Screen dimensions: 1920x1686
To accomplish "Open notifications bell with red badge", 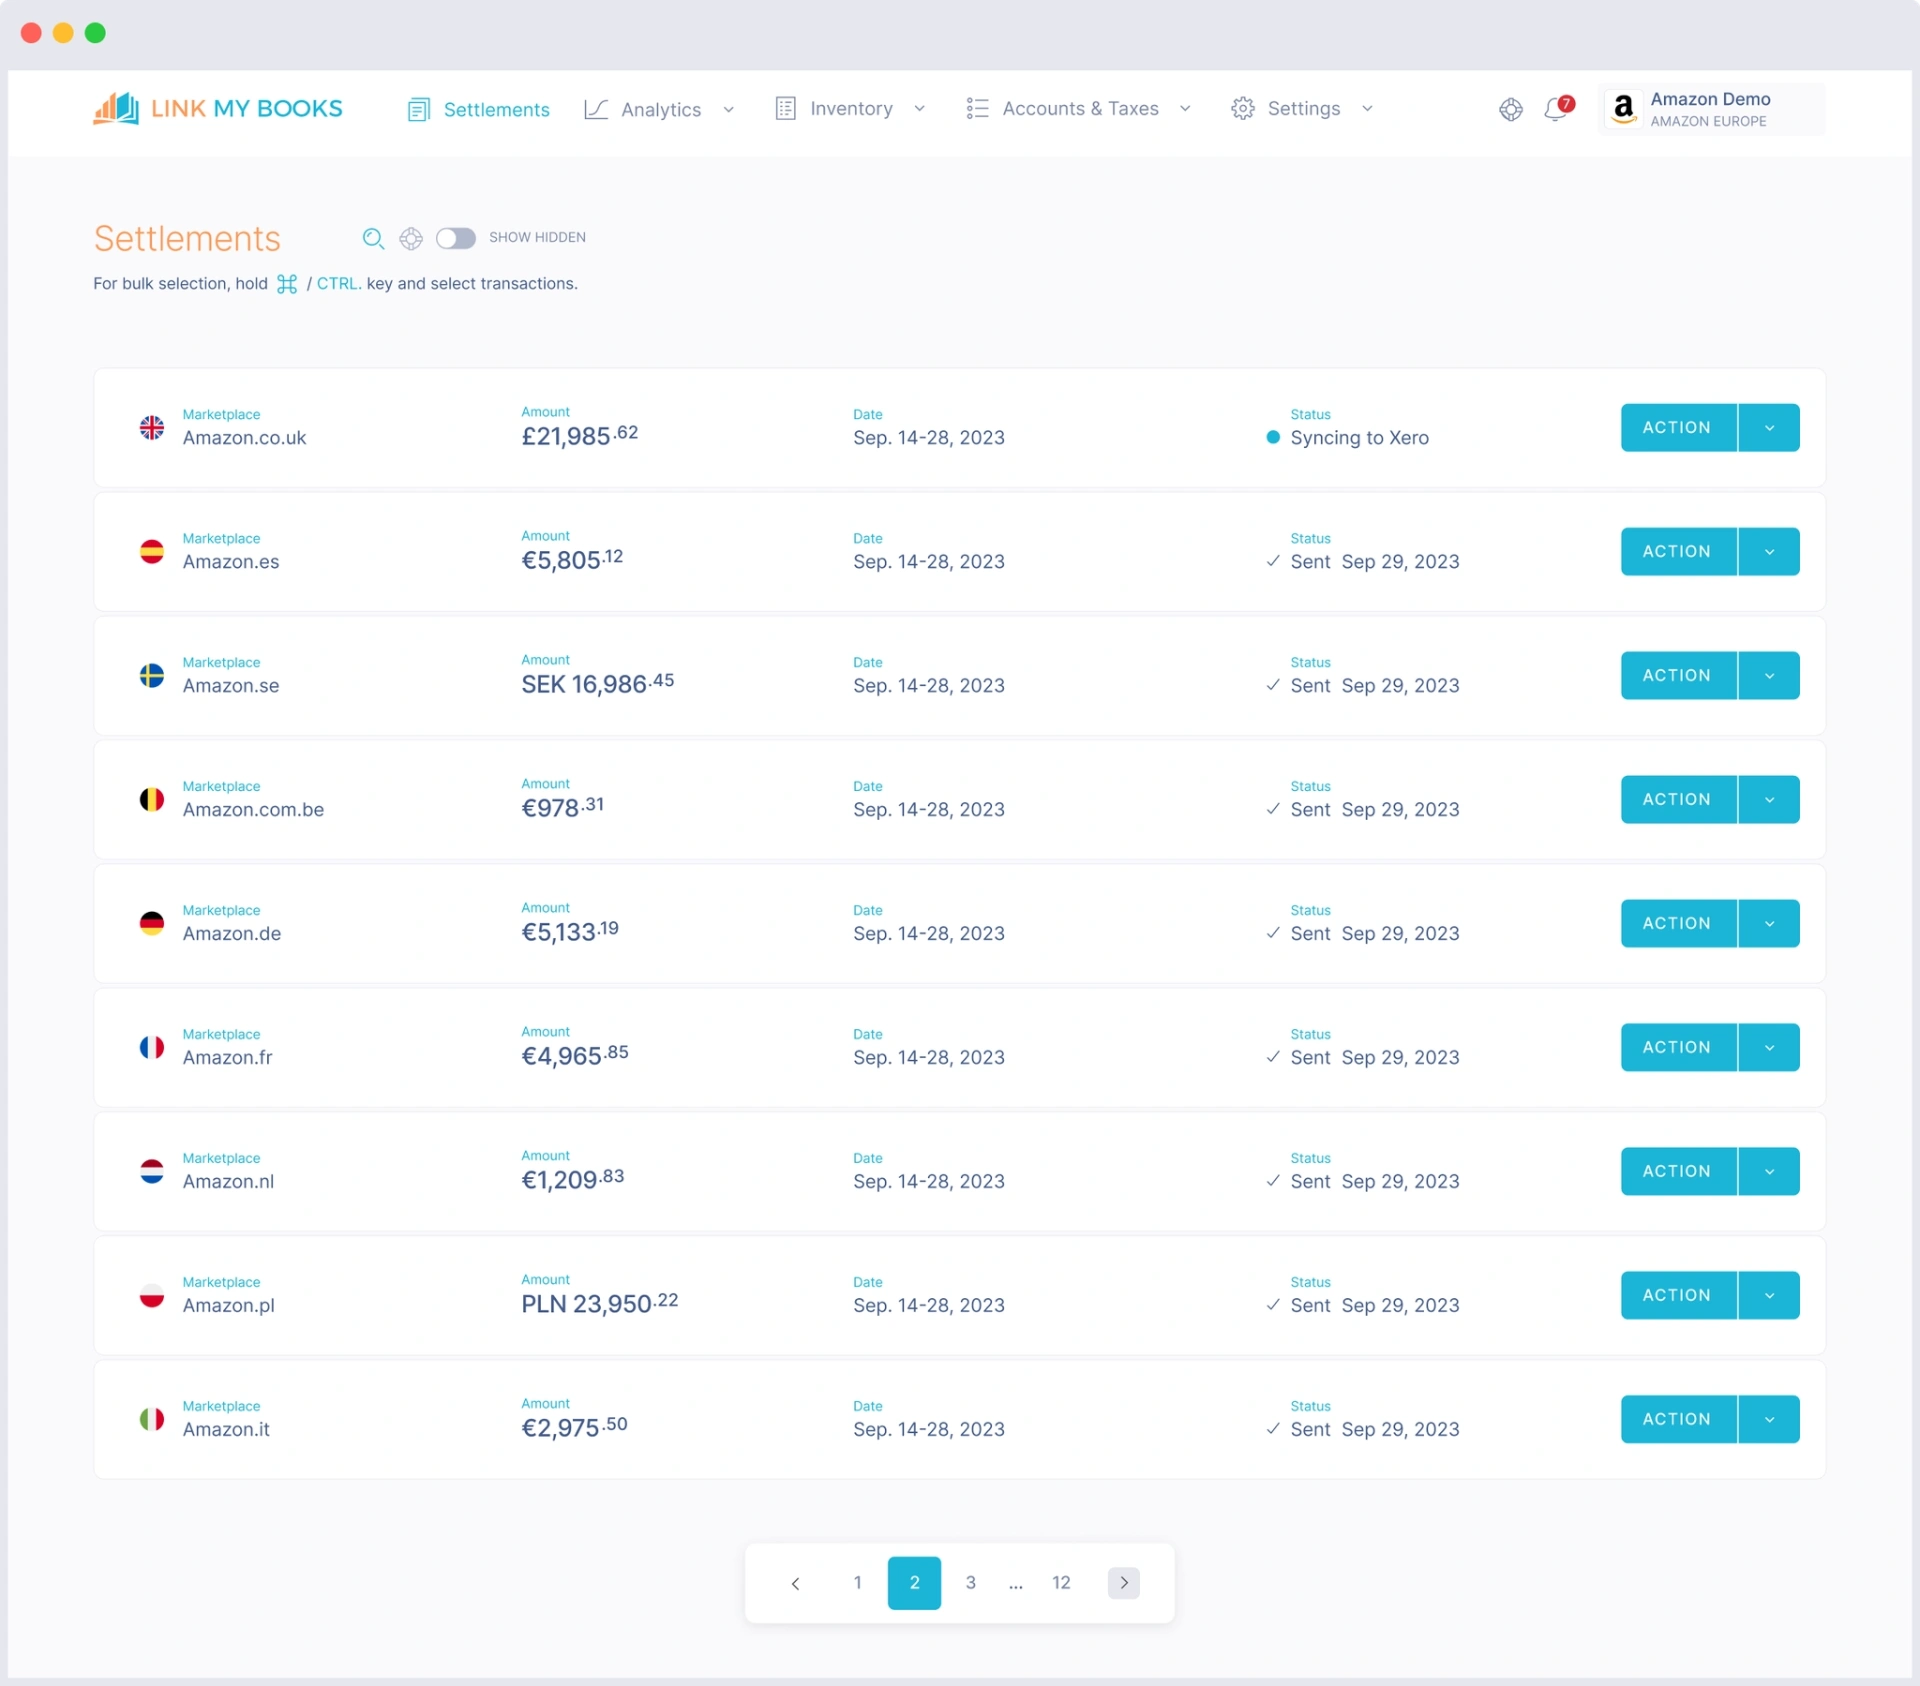I will click(x=1558, y=108).
